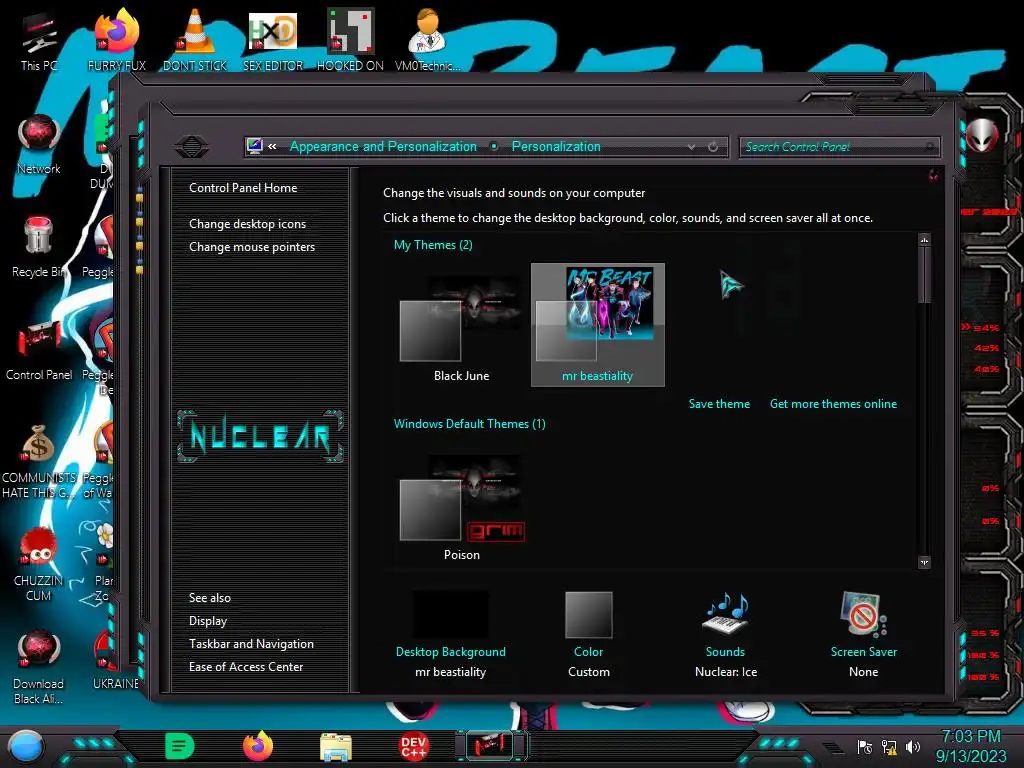Screen dimensions: 1024x768
Task: Open the Screen Saver icon
Action: (863, 613)
